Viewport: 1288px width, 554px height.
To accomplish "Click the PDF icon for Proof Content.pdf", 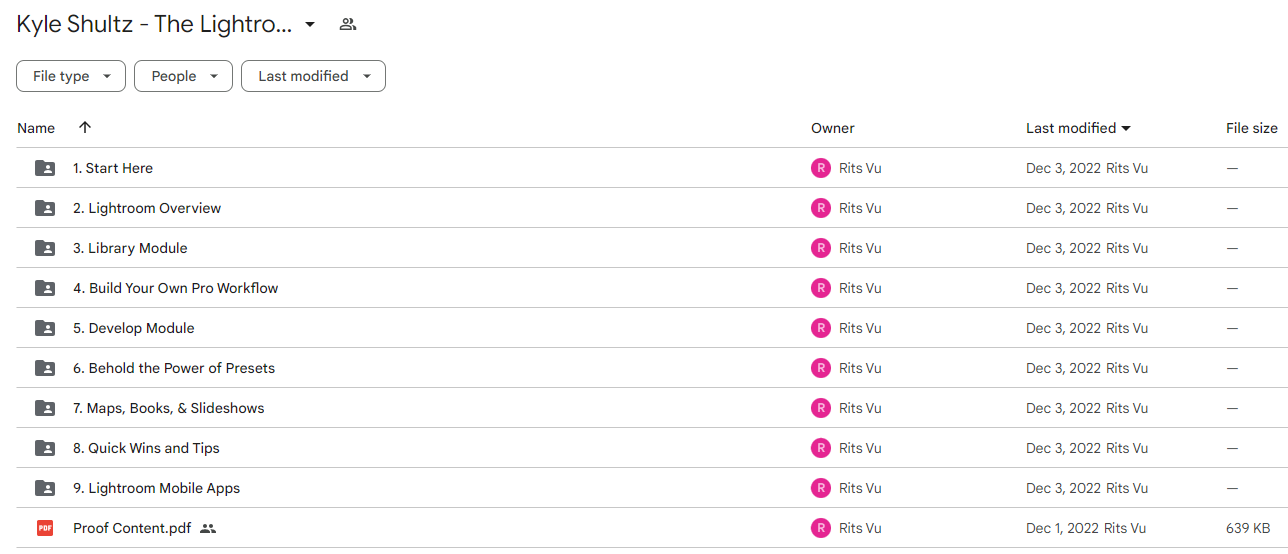I will pos(45,528).
